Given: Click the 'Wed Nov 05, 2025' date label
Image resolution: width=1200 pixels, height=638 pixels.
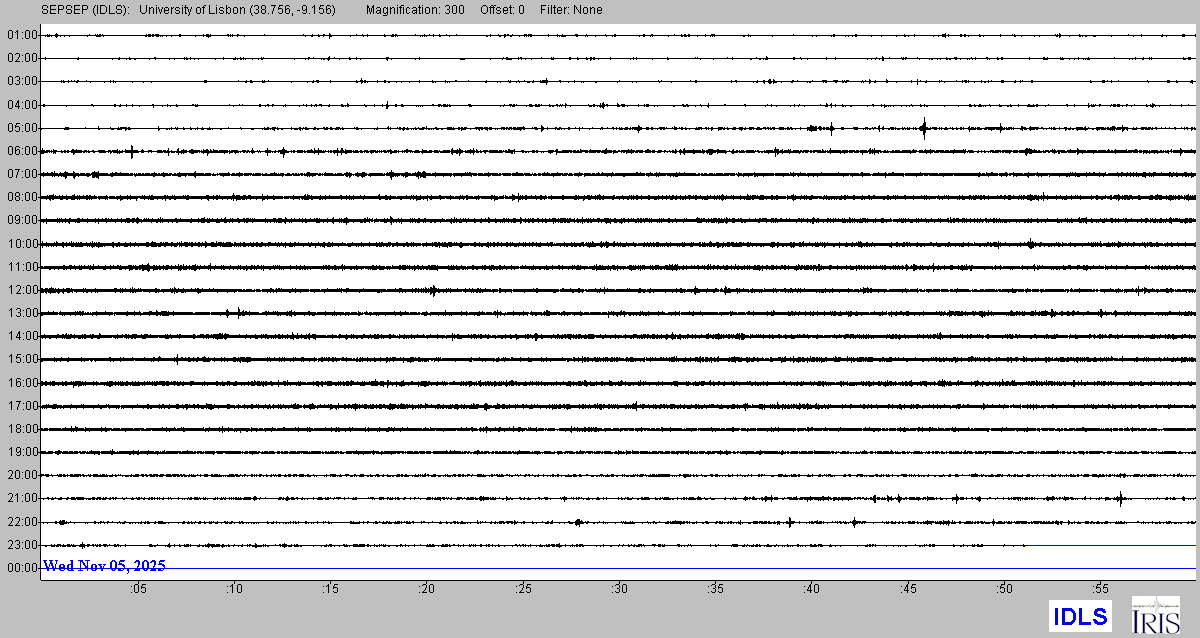Looking at the screenshot, I should (104, 566).
